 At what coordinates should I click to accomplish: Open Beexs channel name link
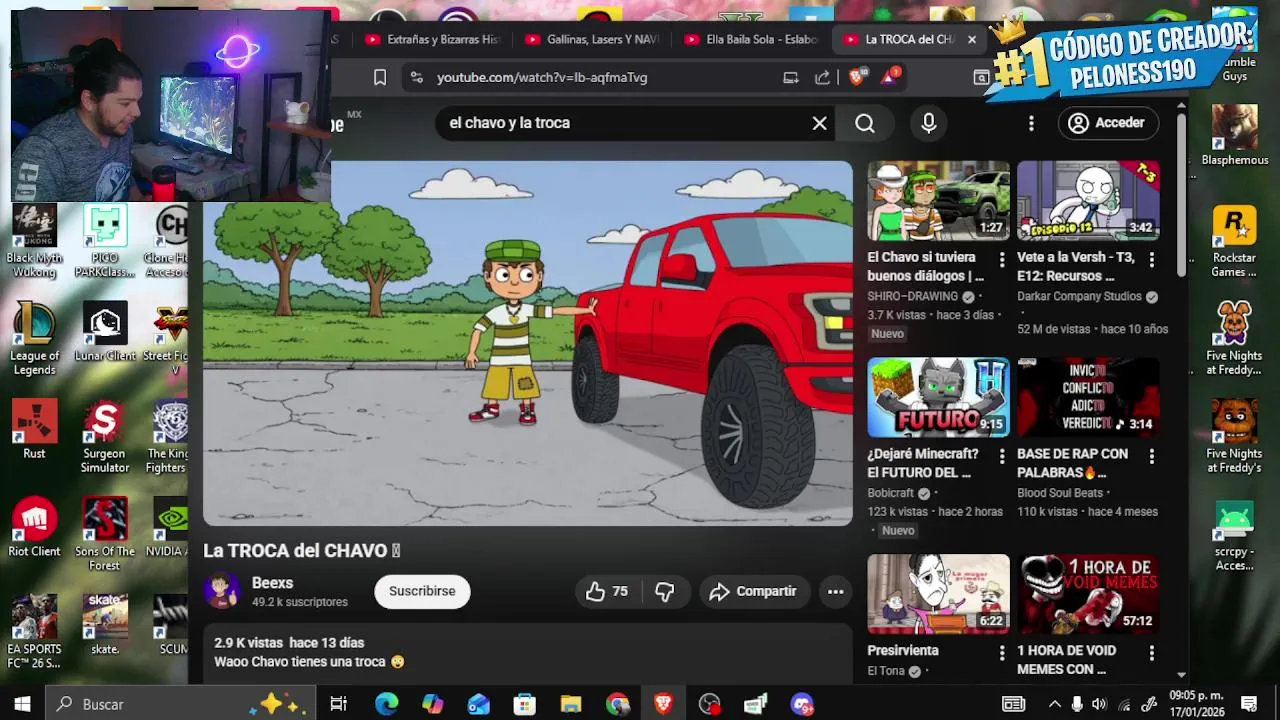[x=273, y=583]
